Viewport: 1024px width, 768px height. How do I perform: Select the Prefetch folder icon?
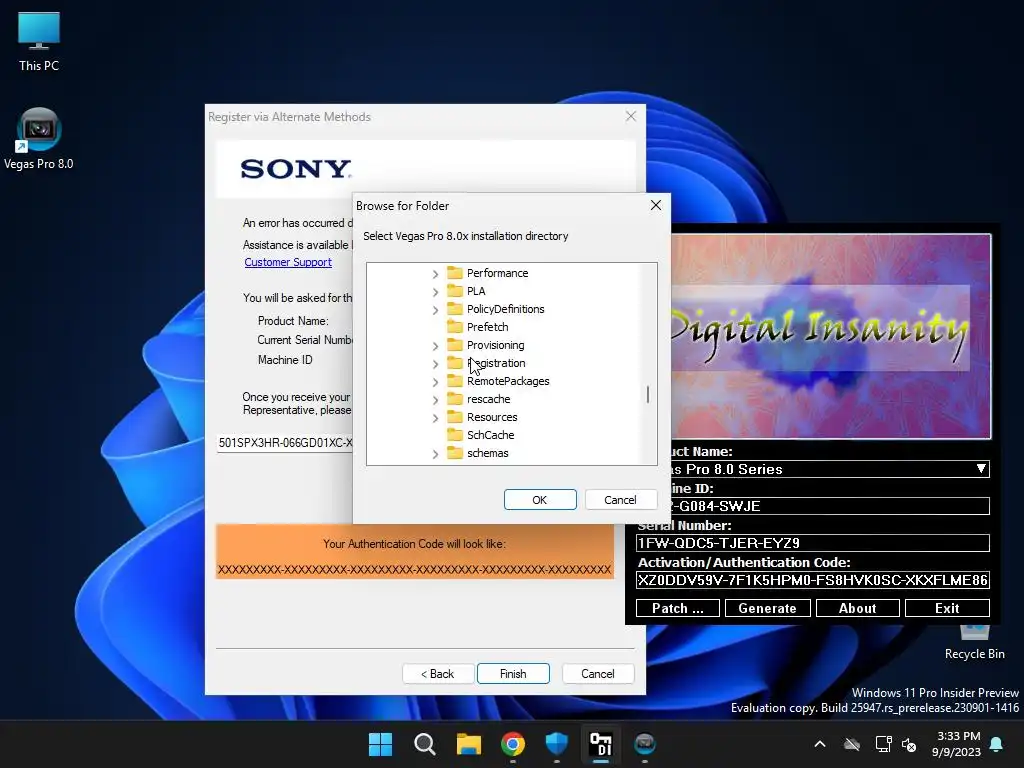[455, 327]
